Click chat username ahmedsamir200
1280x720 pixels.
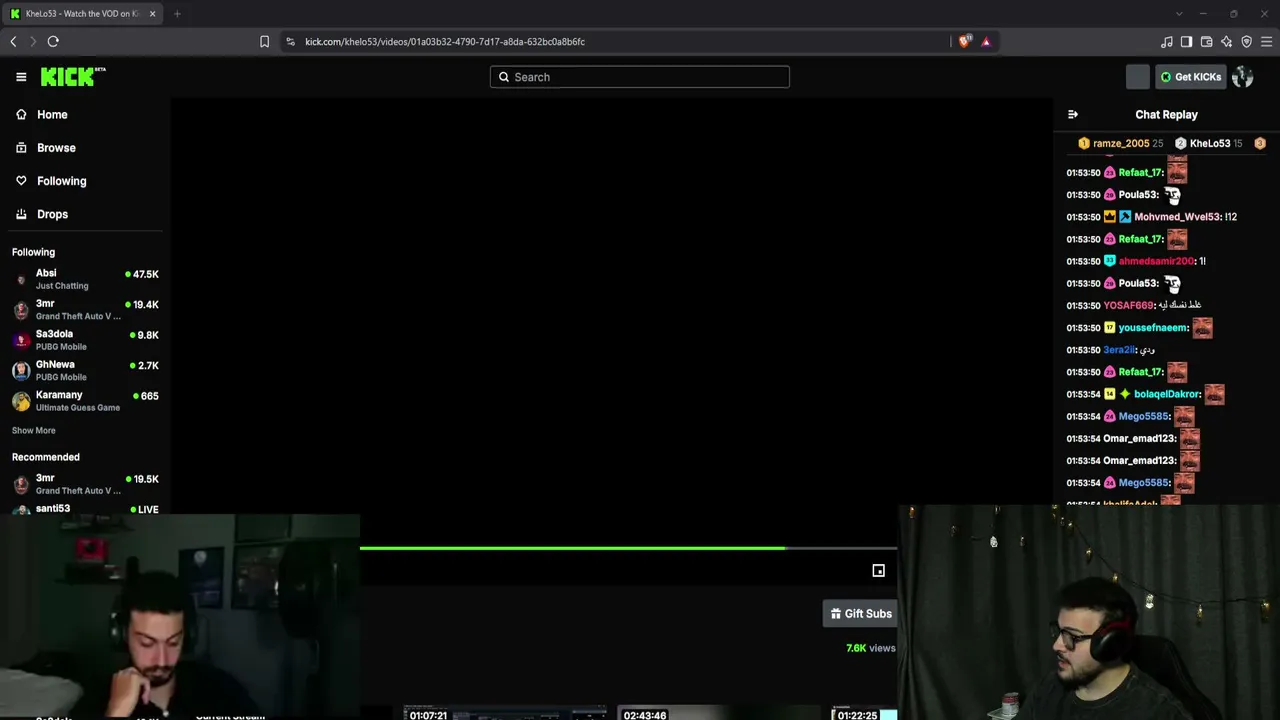pos(1156,261)
